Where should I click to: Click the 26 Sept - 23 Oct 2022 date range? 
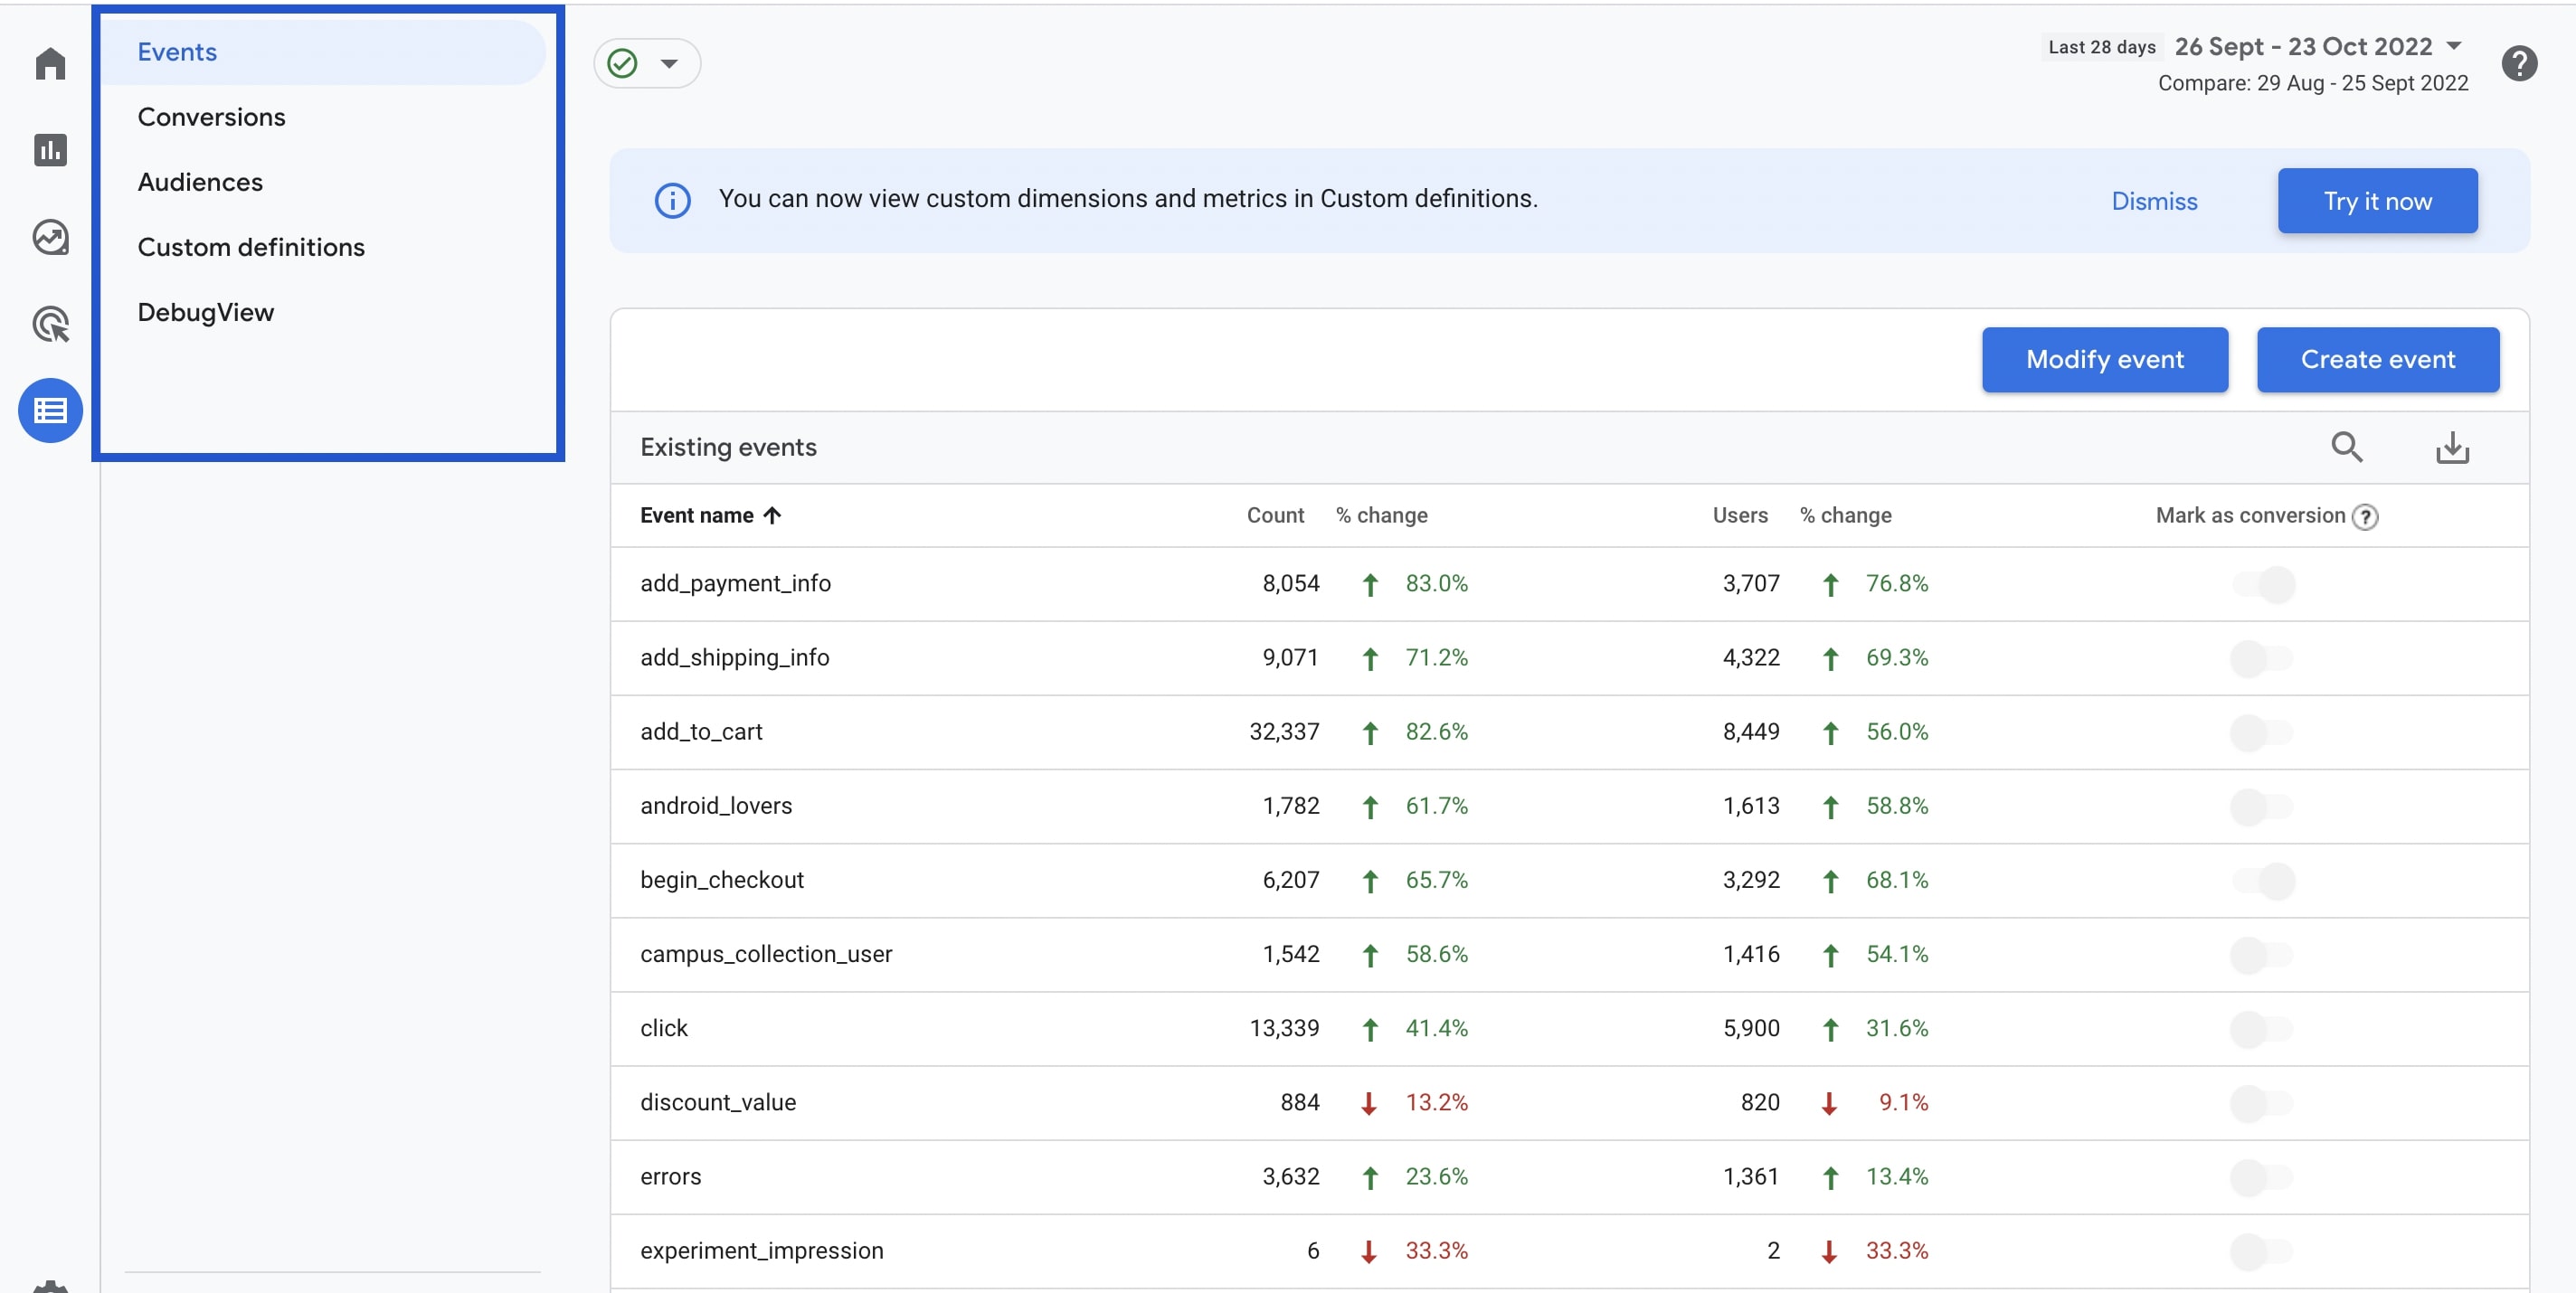tap(2303, 47)
